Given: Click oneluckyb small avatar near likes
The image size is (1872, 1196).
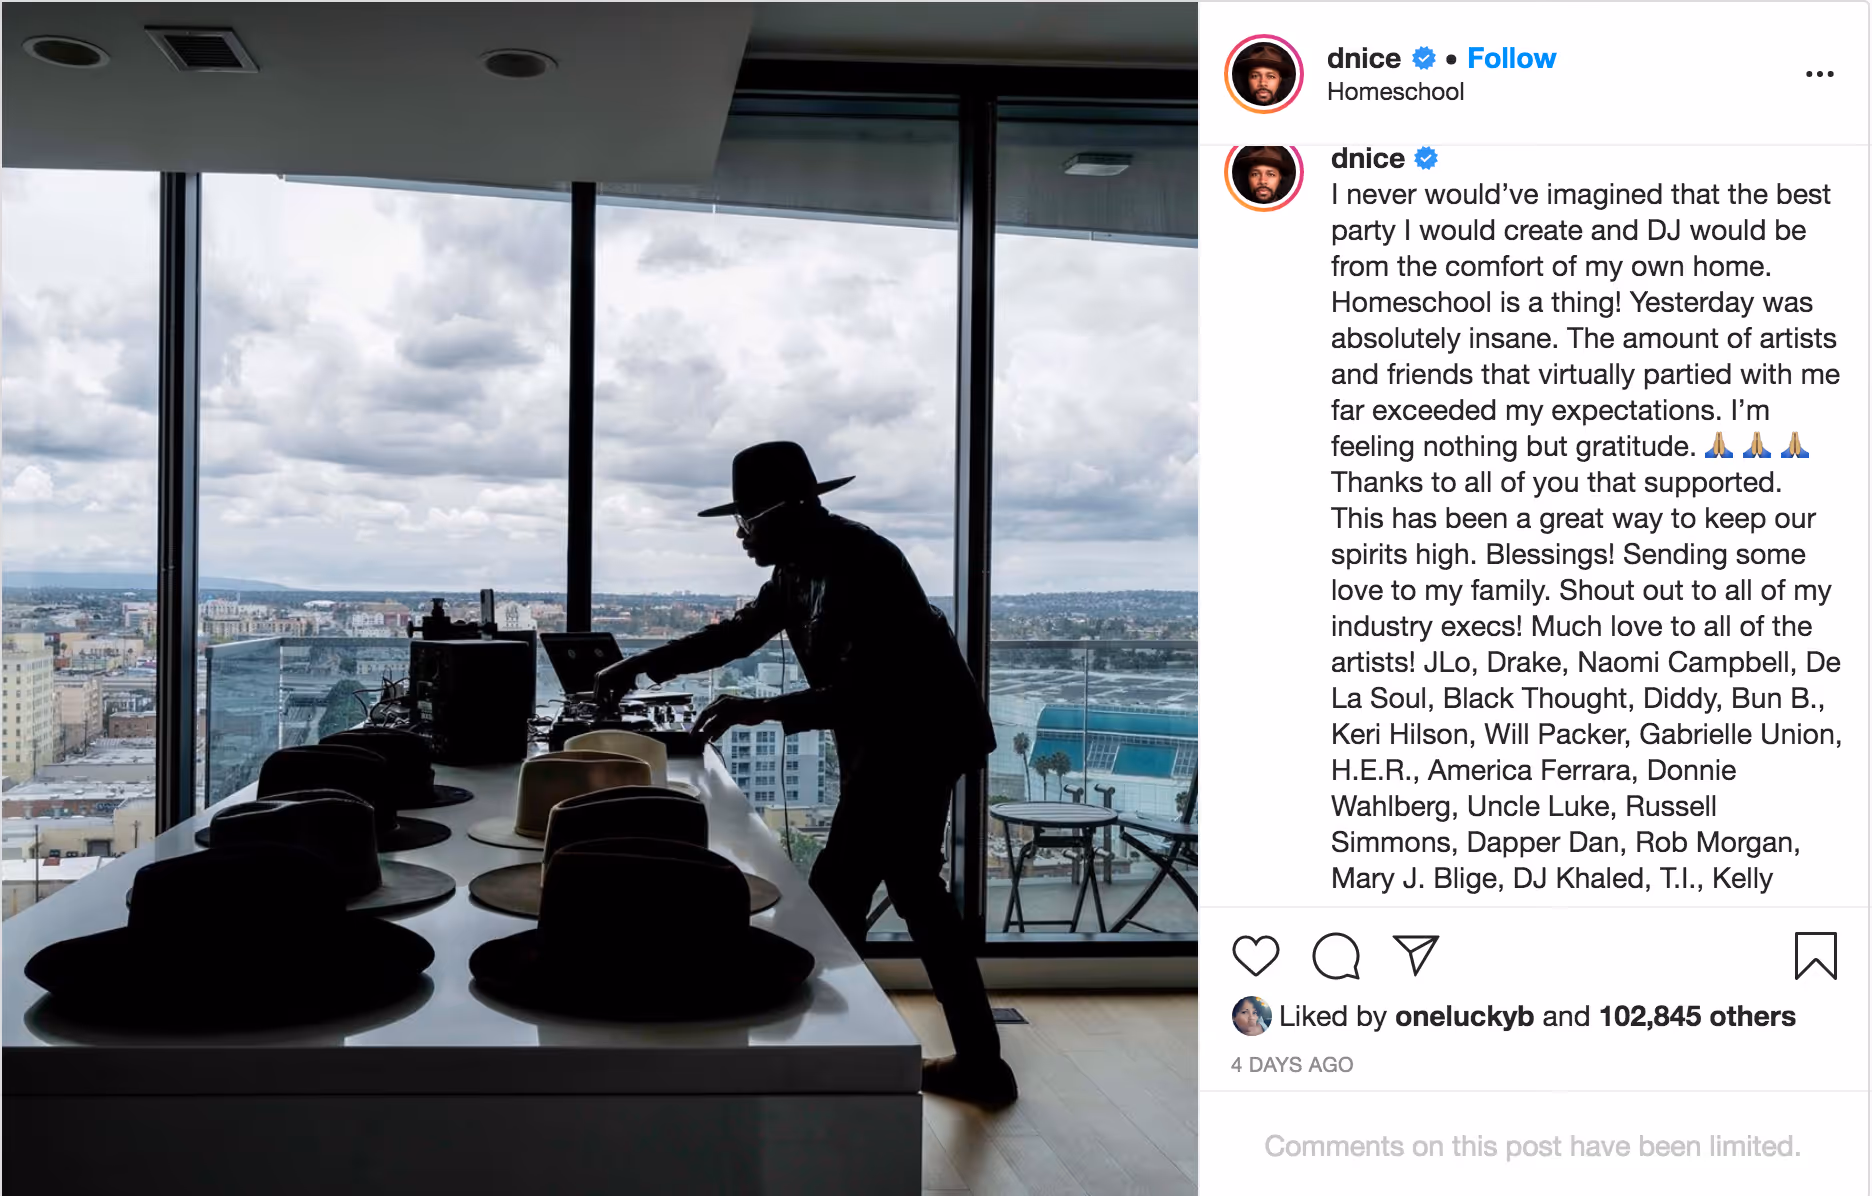Looking at the screenshot, I should coord(1251,1016).
